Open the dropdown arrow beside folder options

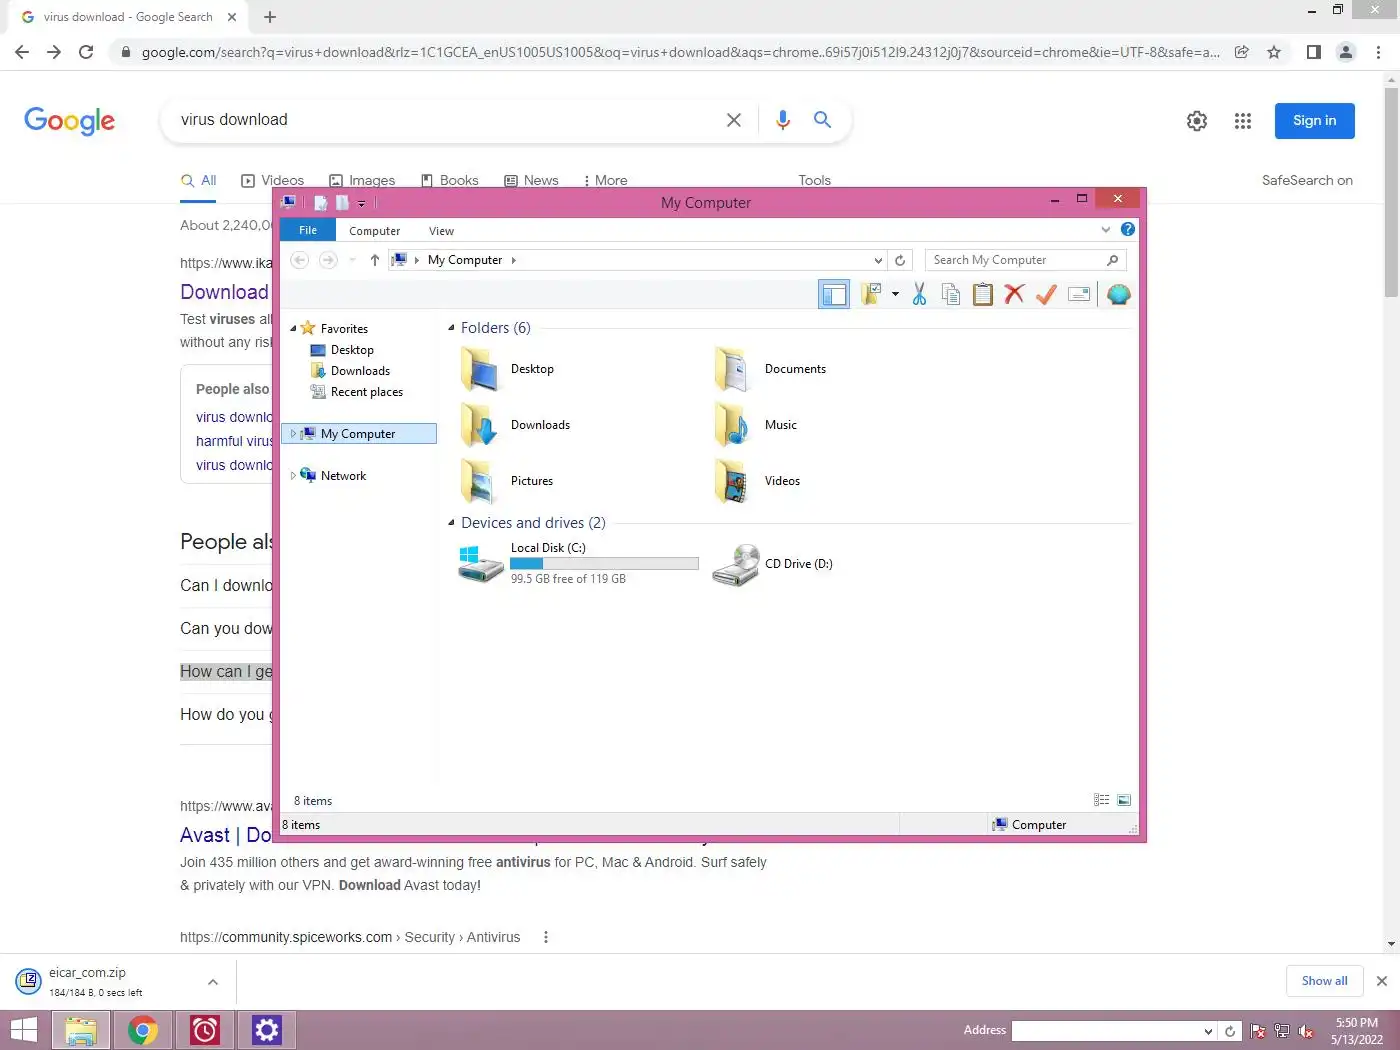895,294
